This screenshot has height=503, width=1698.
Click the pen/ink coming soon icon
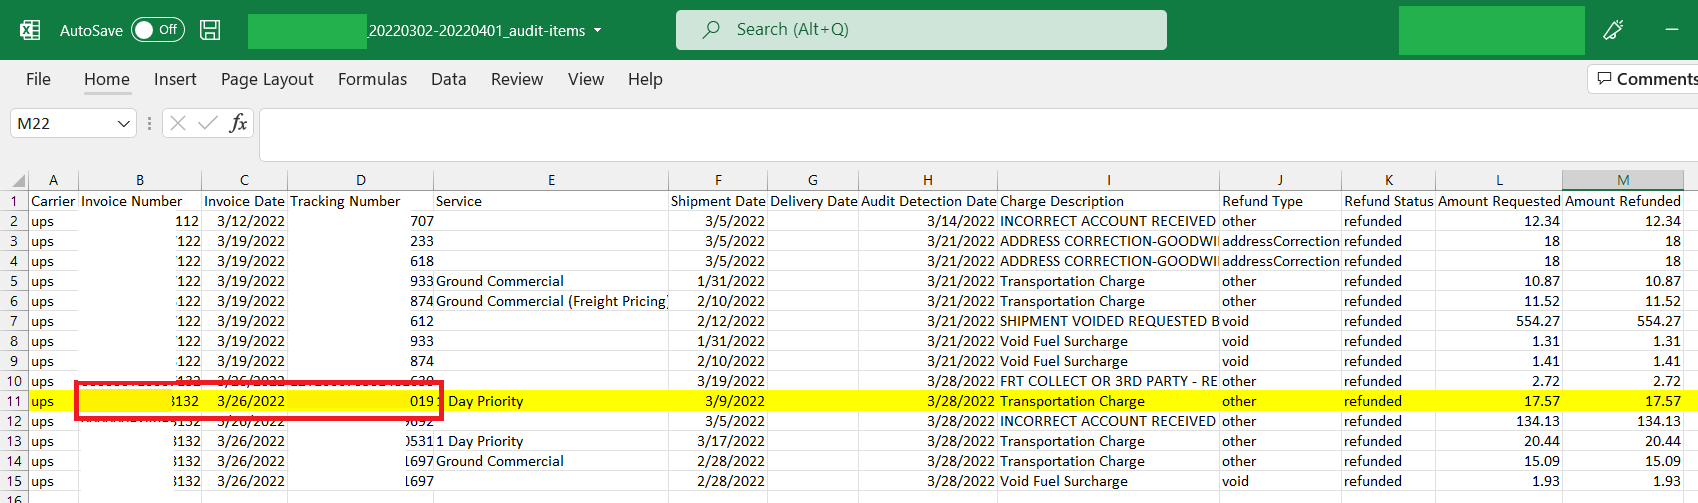tap(1612, 30)
